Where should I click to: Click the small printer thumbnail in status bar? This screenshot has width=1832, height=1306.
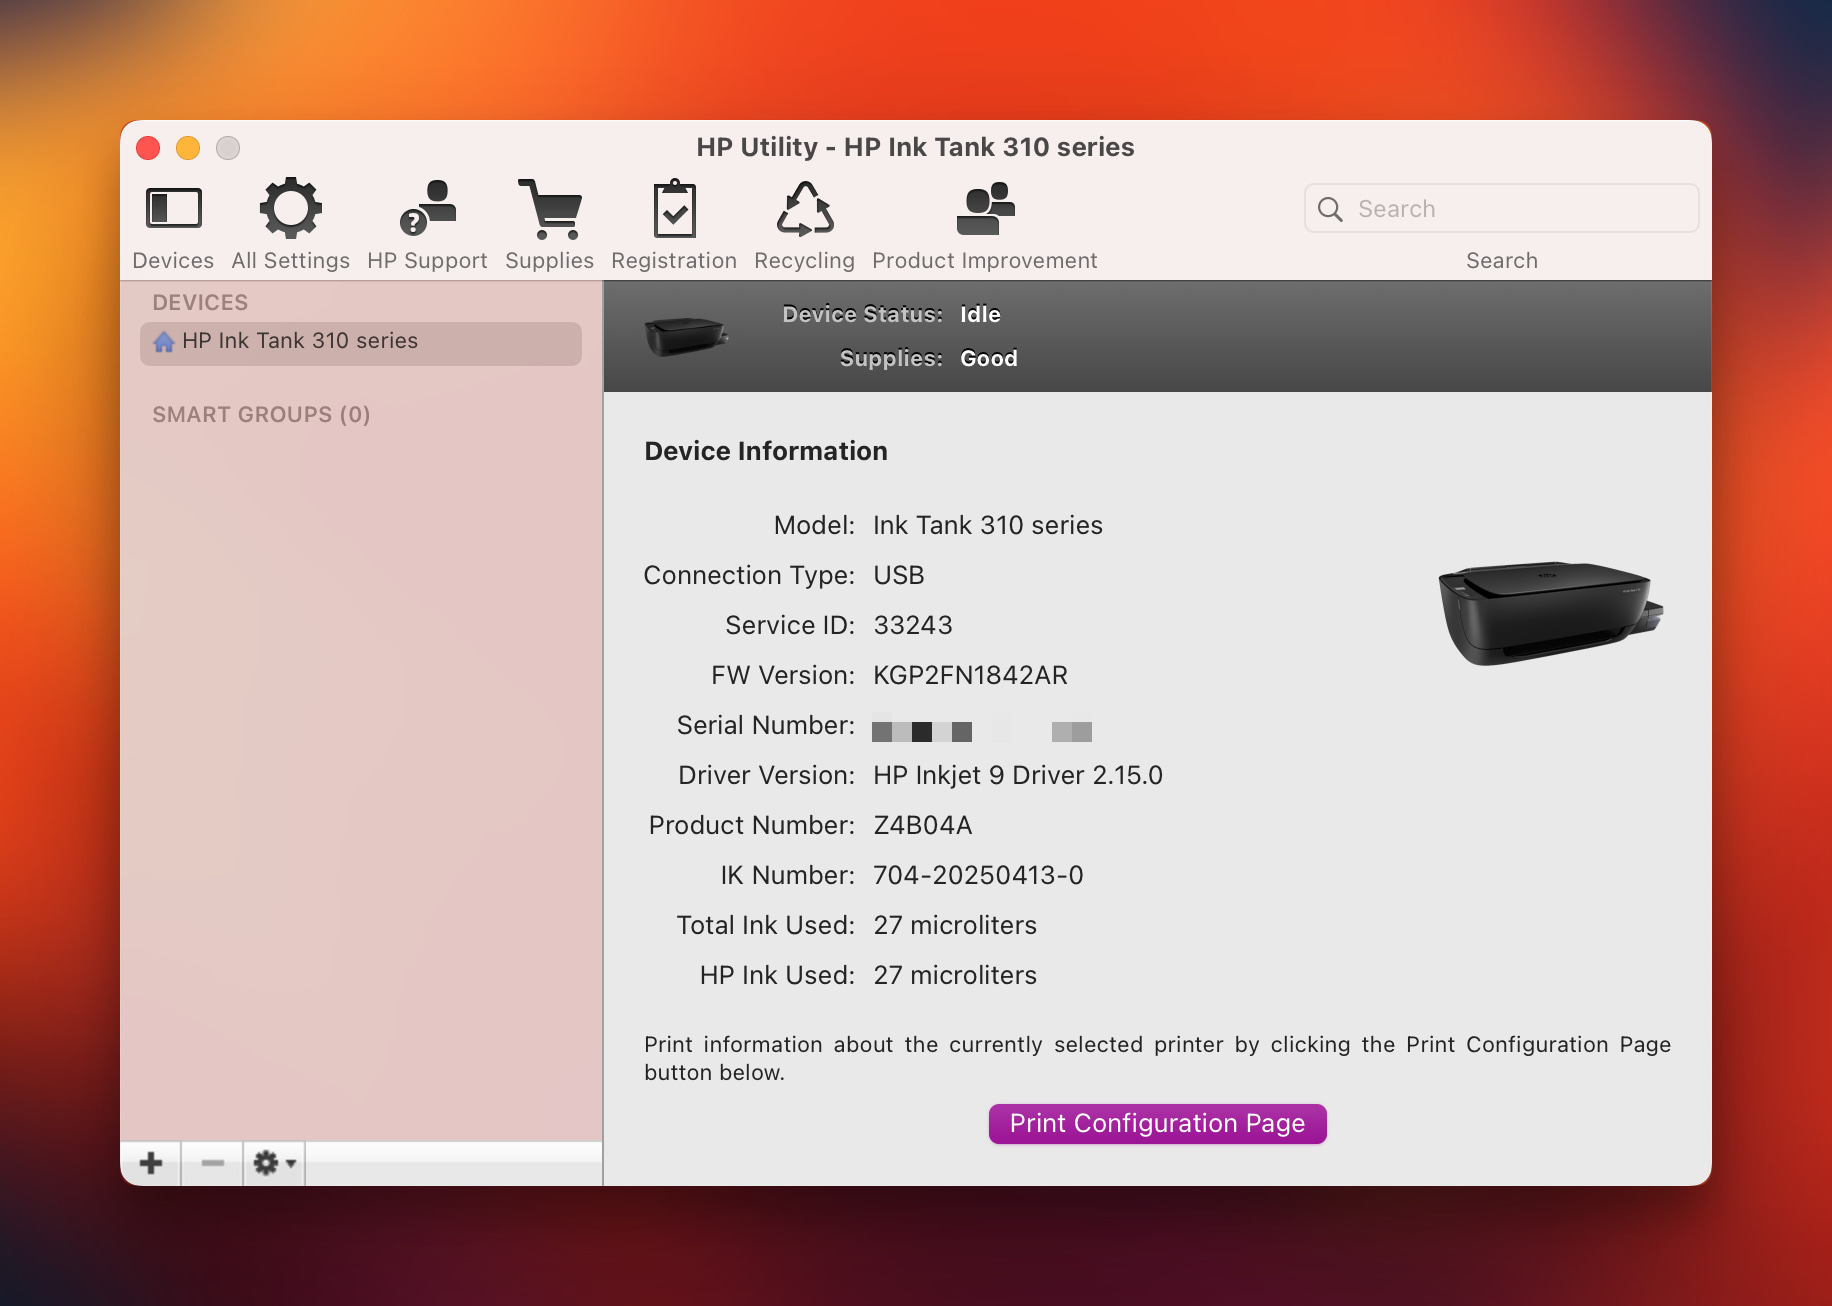point(685,335)
